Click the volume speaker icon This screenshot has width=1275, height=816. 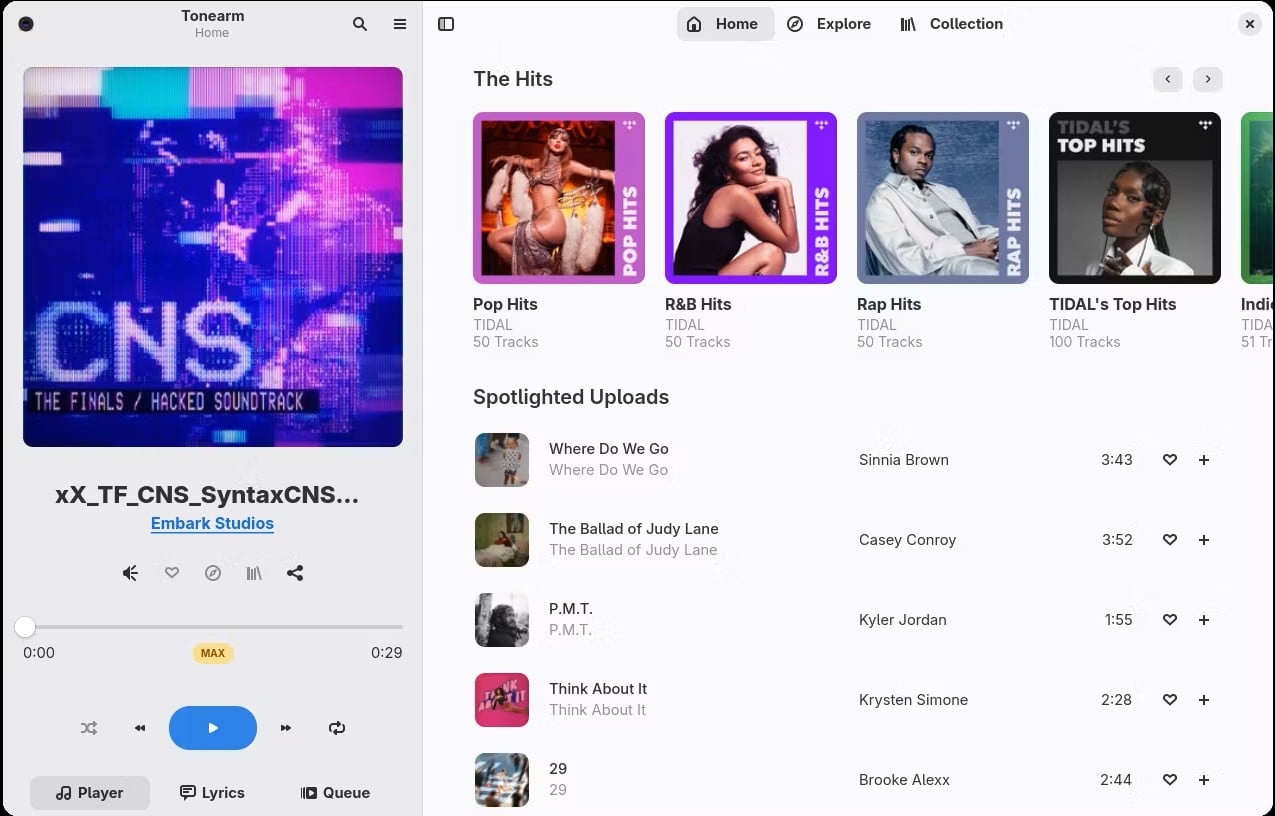point(130,573)
